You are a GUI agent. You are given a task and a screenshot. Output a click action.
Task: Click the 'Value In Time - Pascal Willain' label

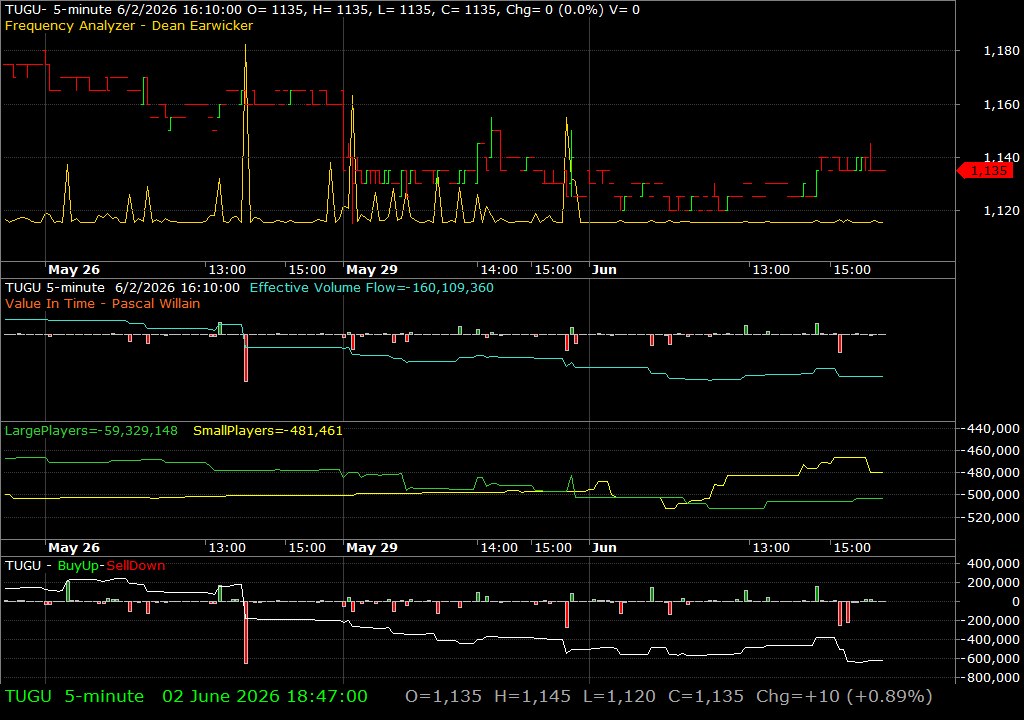[x=103, y=303]
